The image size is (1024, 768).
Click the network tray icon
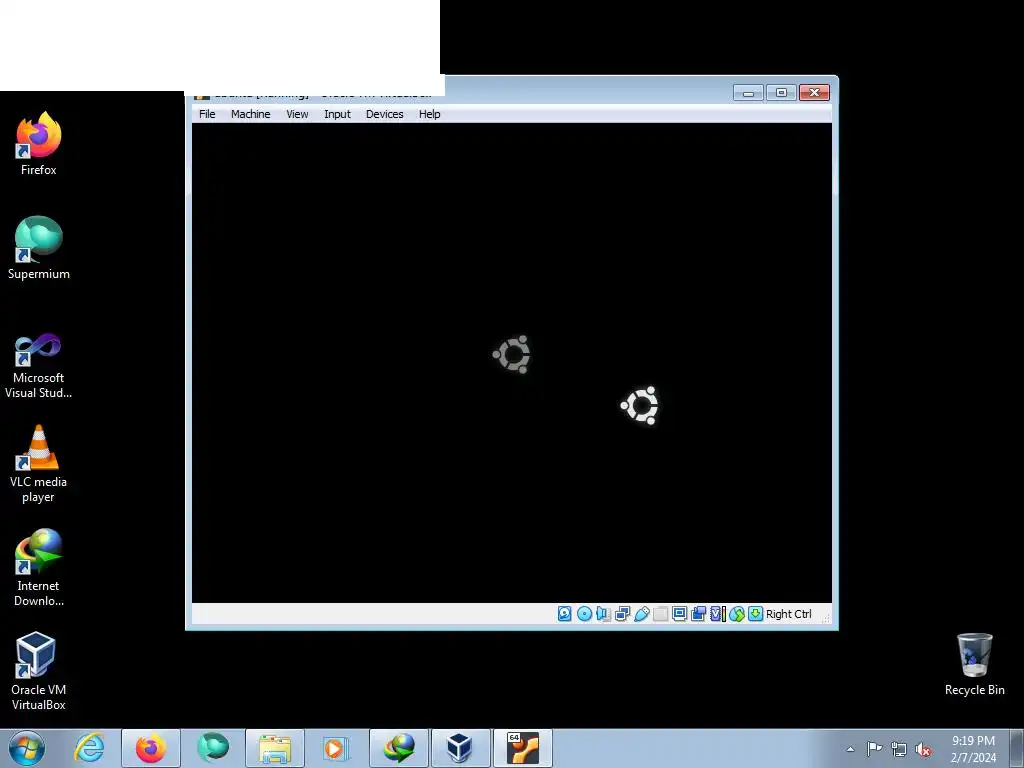pyautogui.click(x=899, y=749)
